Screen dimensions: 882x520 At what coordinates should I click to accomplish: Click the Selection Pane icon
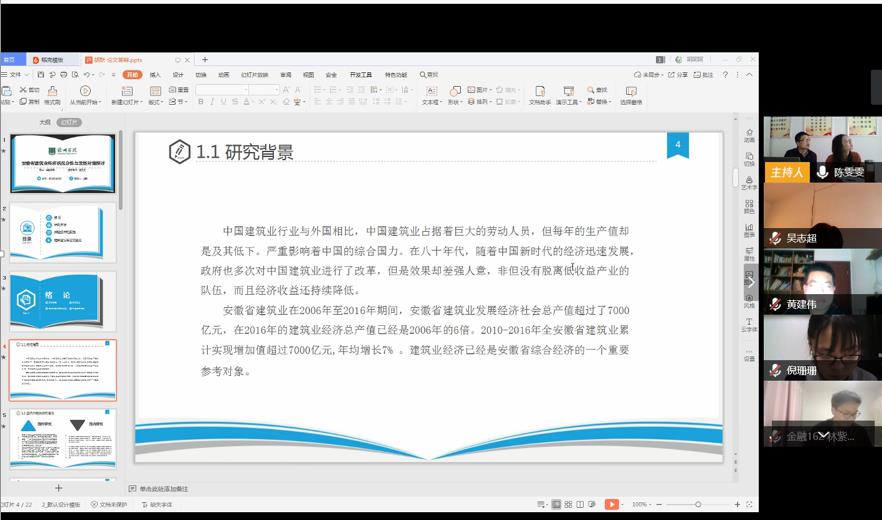[x=630, y=95]
